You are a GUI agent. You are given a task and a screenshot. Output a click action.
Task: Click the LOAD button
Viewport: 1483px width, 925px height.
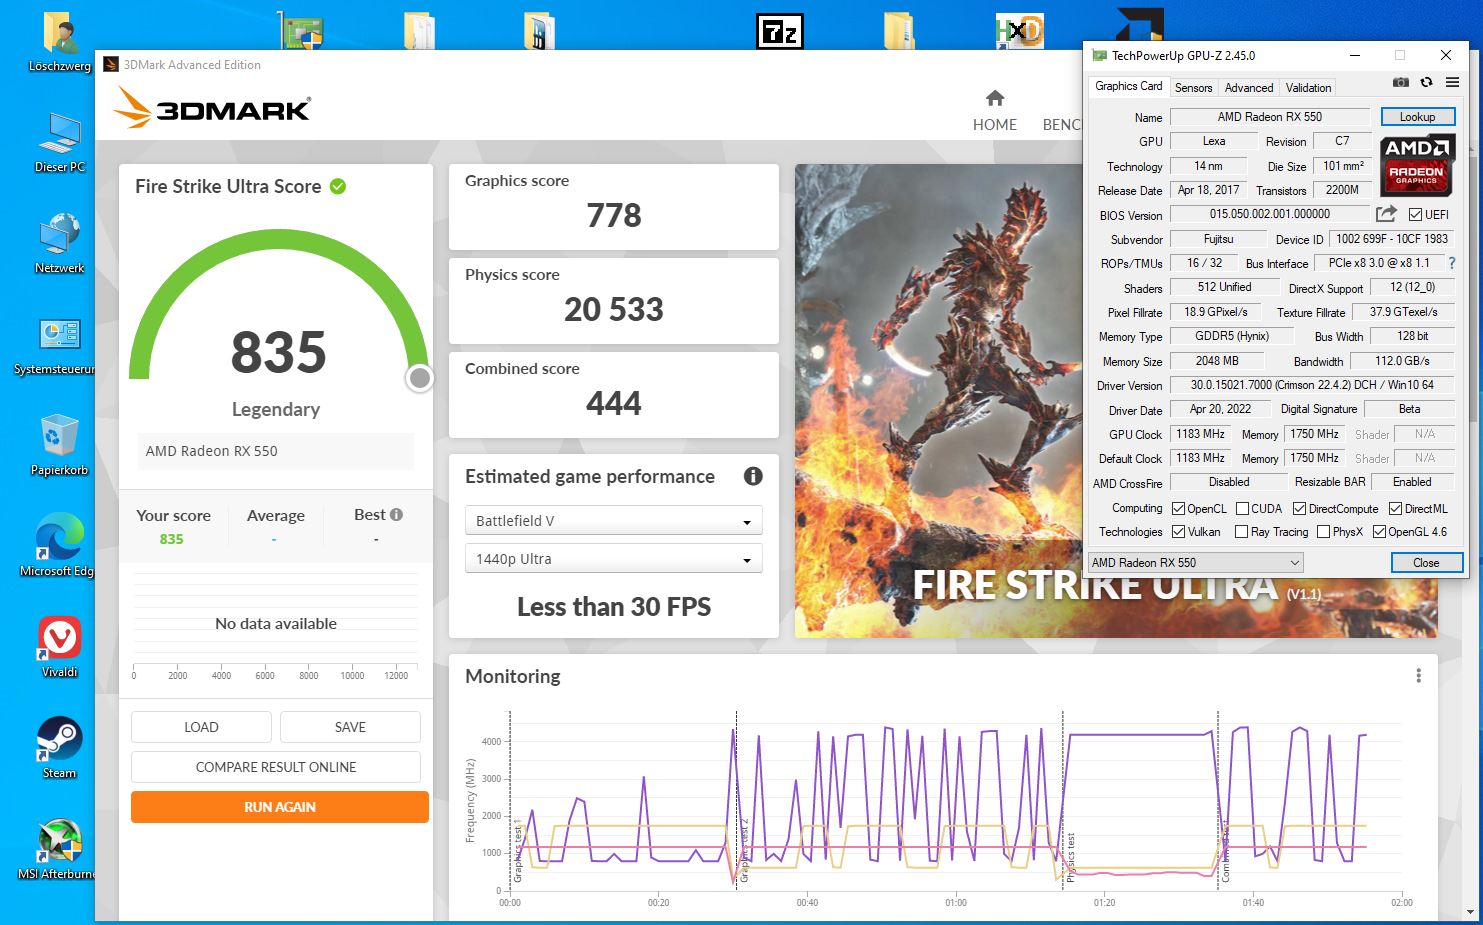click(x=201, y=727)
